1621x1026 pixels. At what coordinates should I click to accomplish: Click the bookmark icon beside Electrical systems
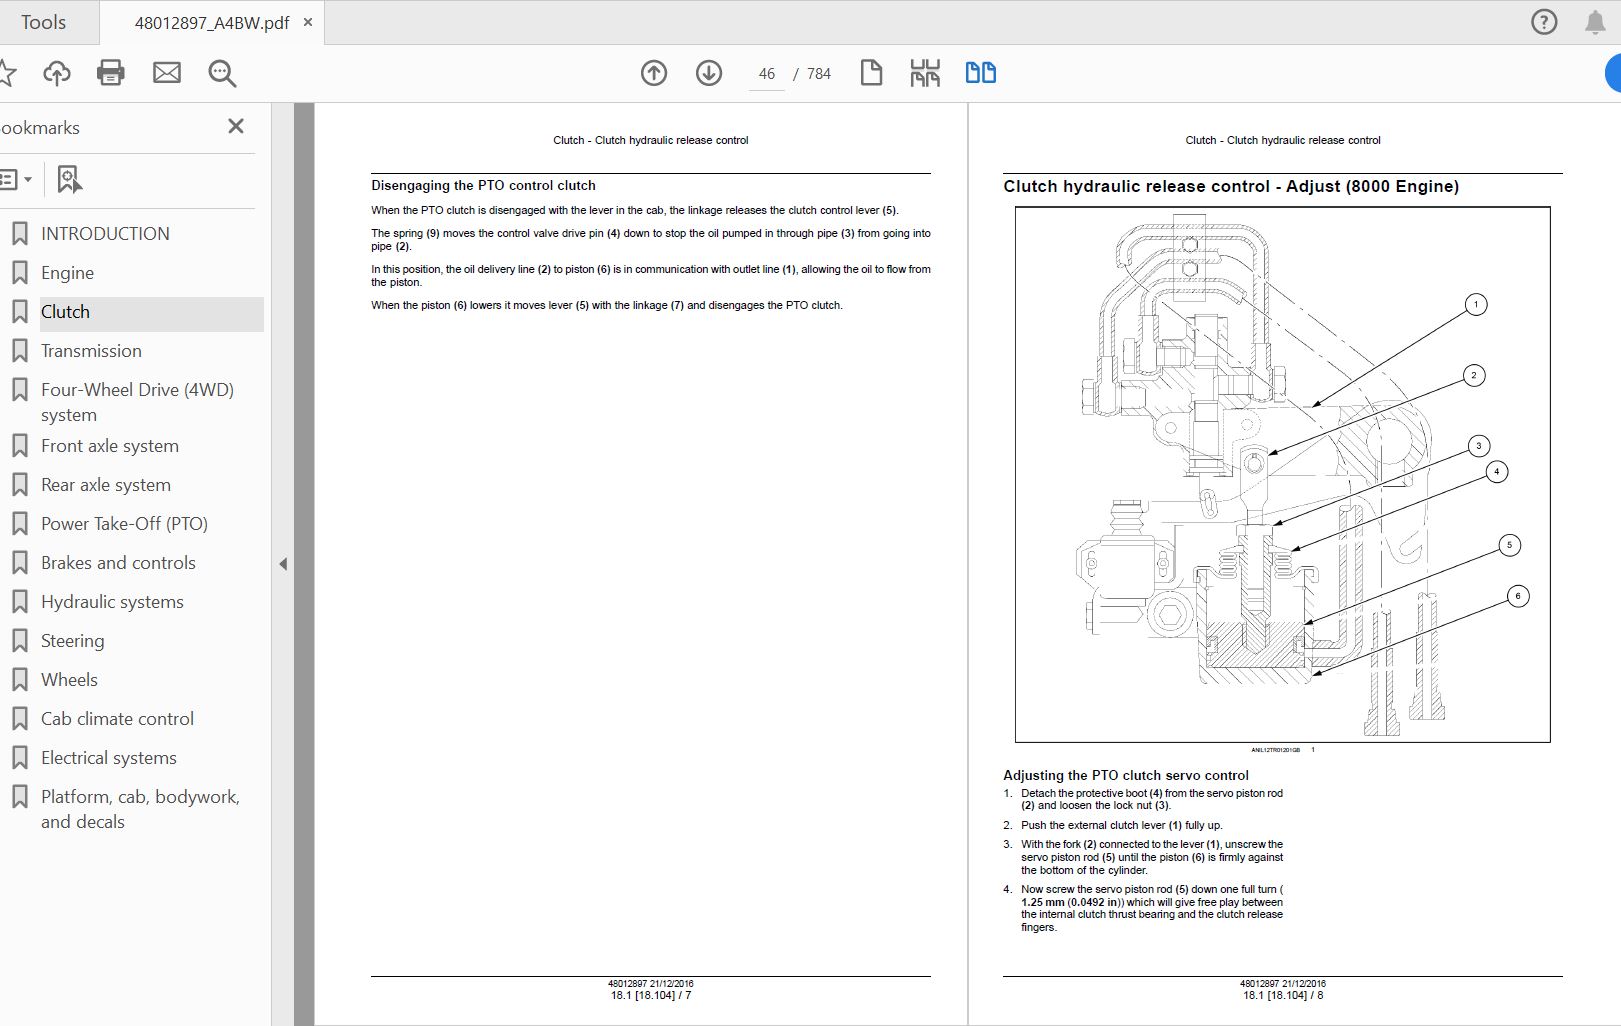(19, 758)
